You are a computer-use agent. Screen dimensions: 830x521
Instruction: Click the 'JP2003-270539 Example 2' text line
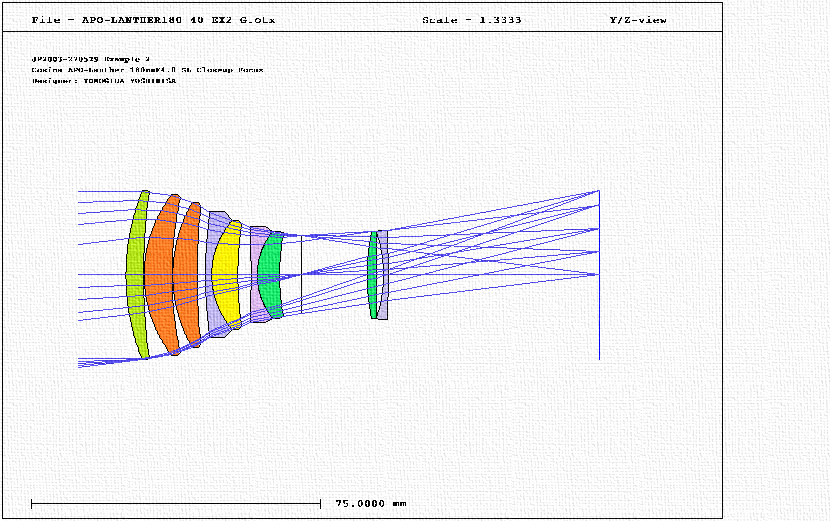(91, 59)
